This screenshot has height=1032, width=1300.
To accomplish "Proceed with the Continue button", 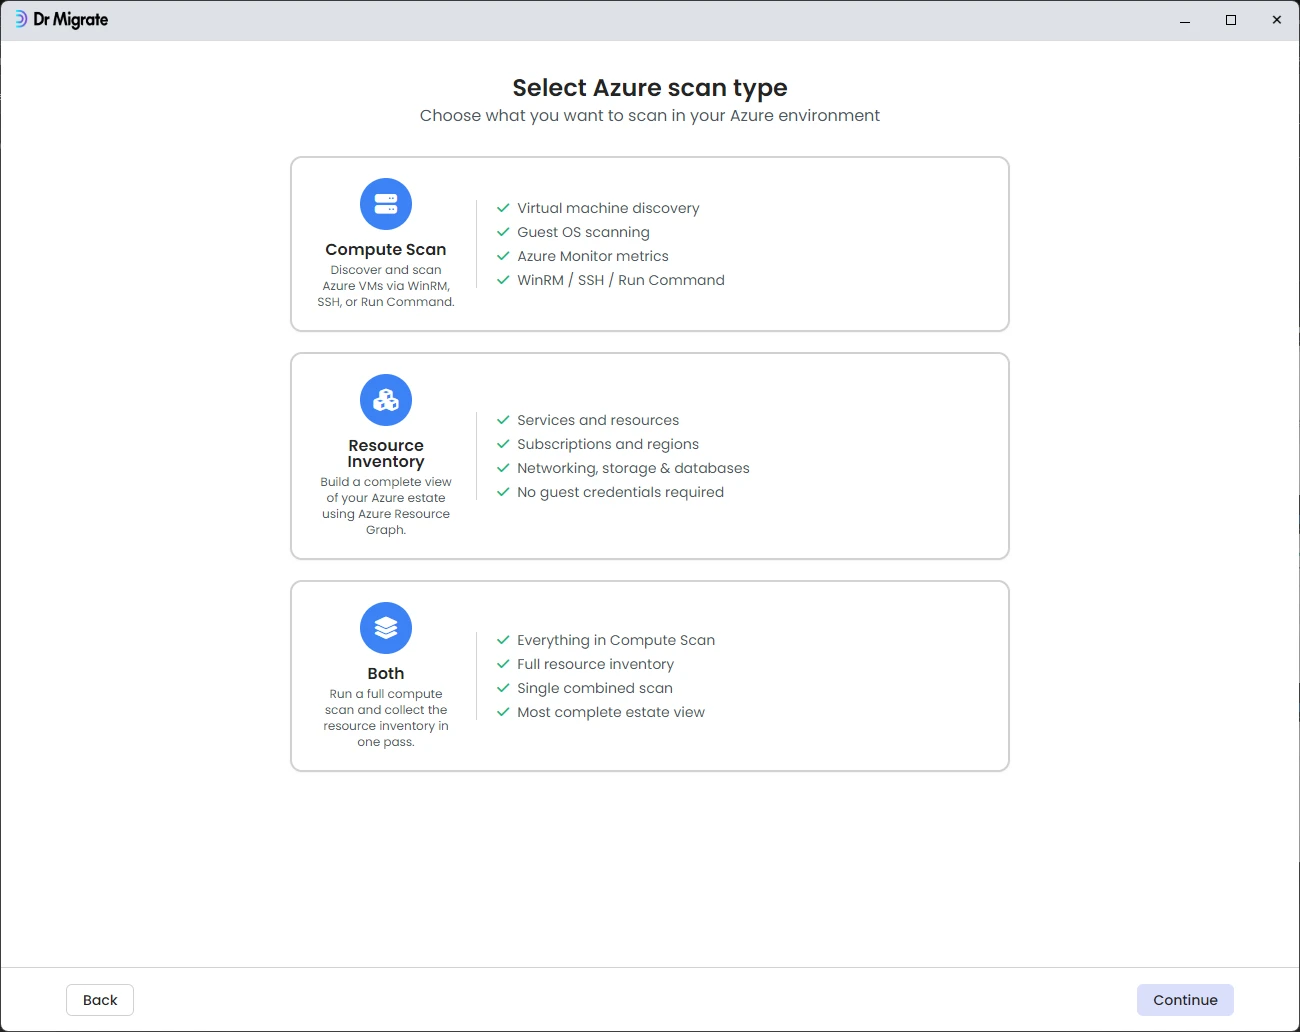I will click(x=1185, y=1000).
